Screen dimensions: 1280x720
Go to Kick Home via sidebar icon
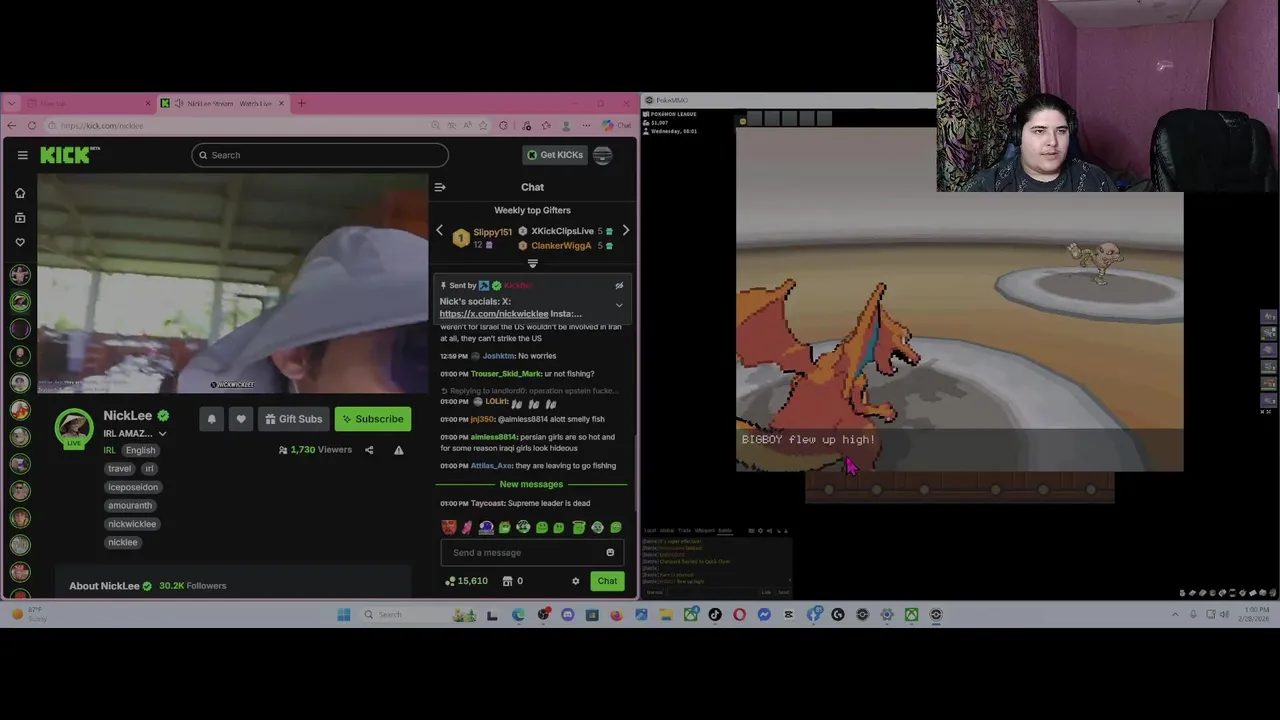(20, 193)
